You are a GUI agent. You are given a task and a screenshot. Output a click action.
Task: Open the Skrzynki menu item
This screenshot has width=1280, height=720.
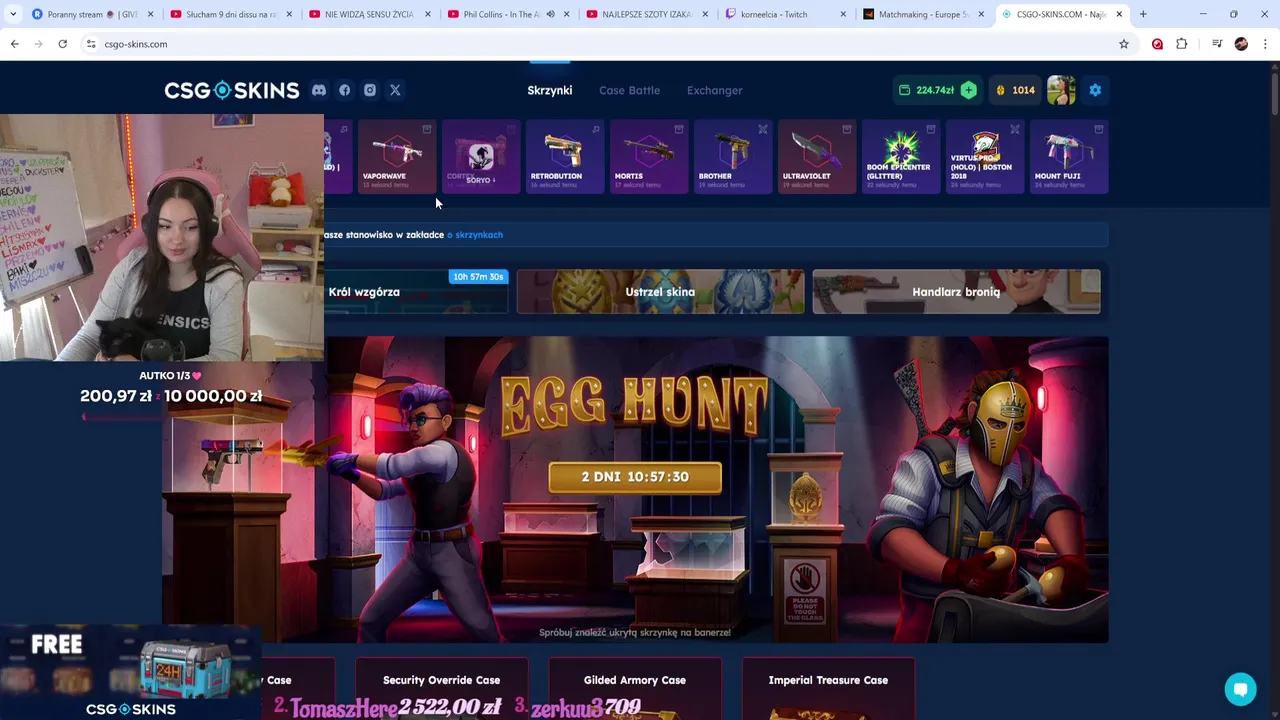[550, 90]
